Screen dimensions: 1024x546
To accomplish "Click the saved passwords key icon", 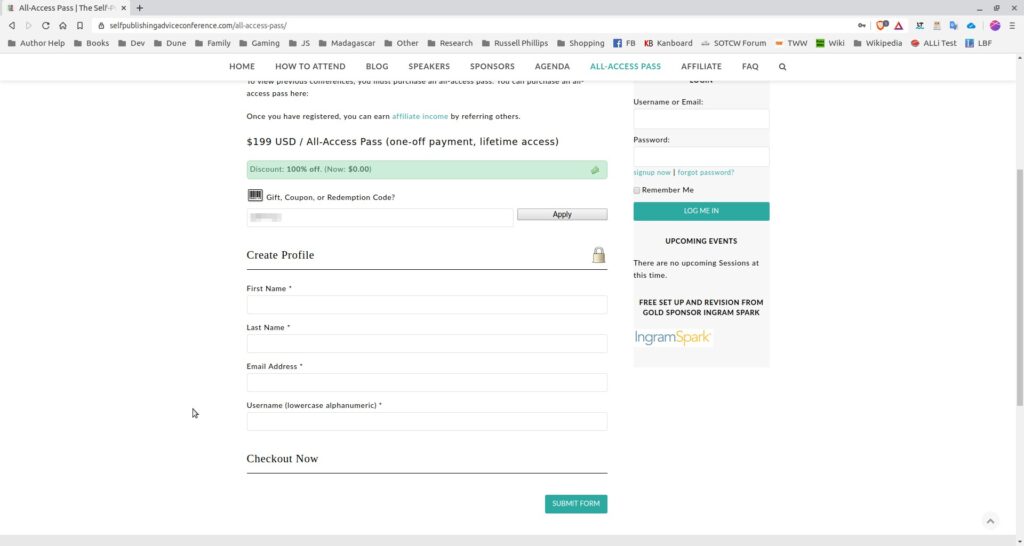I will (x=862, y=25).
